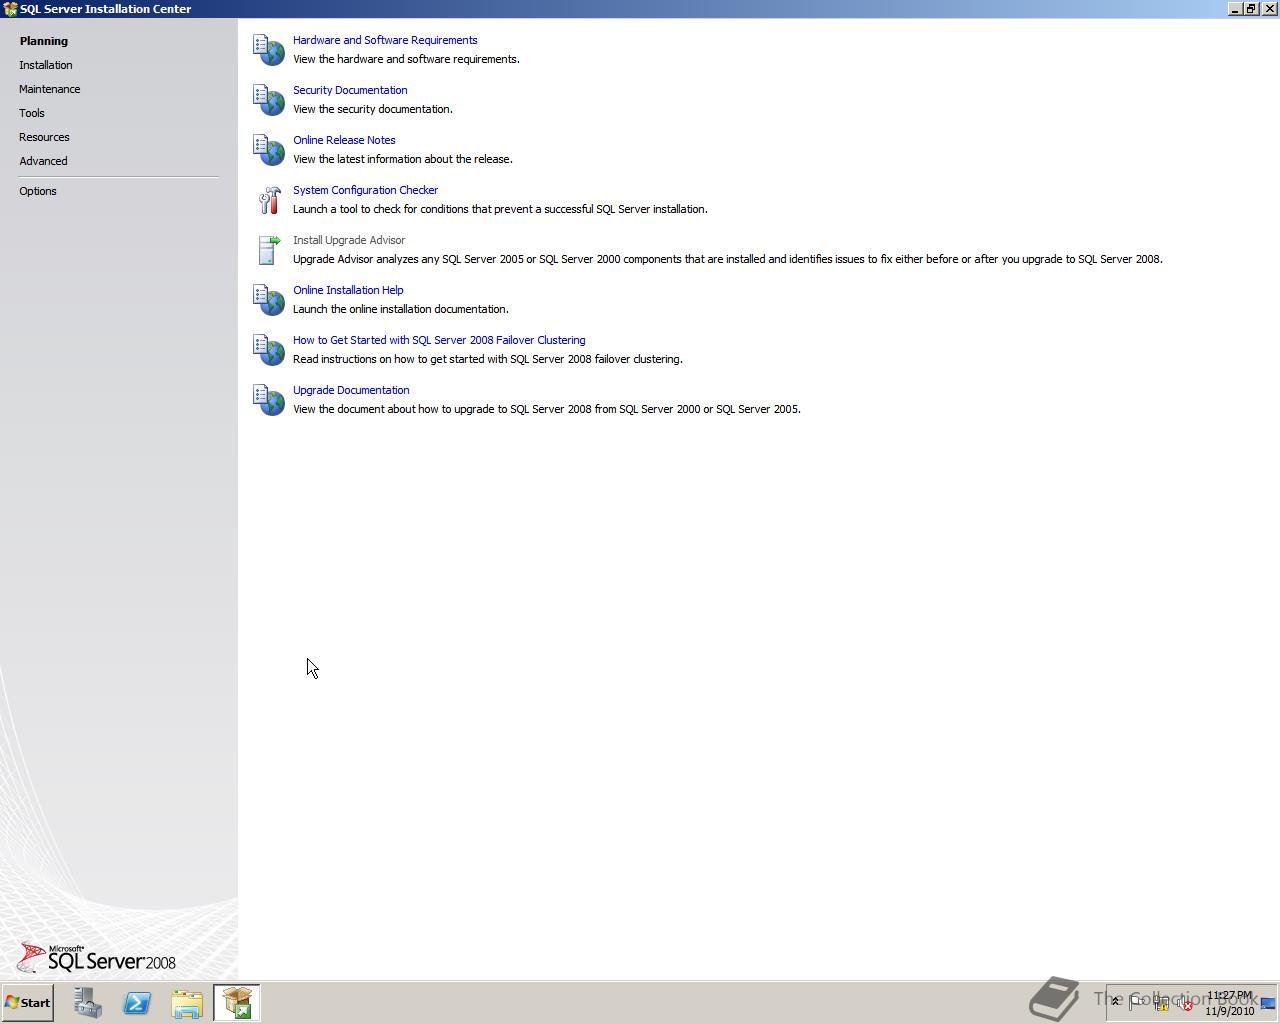Click the Action Center flag tray icon

tap(1136, 1003)
